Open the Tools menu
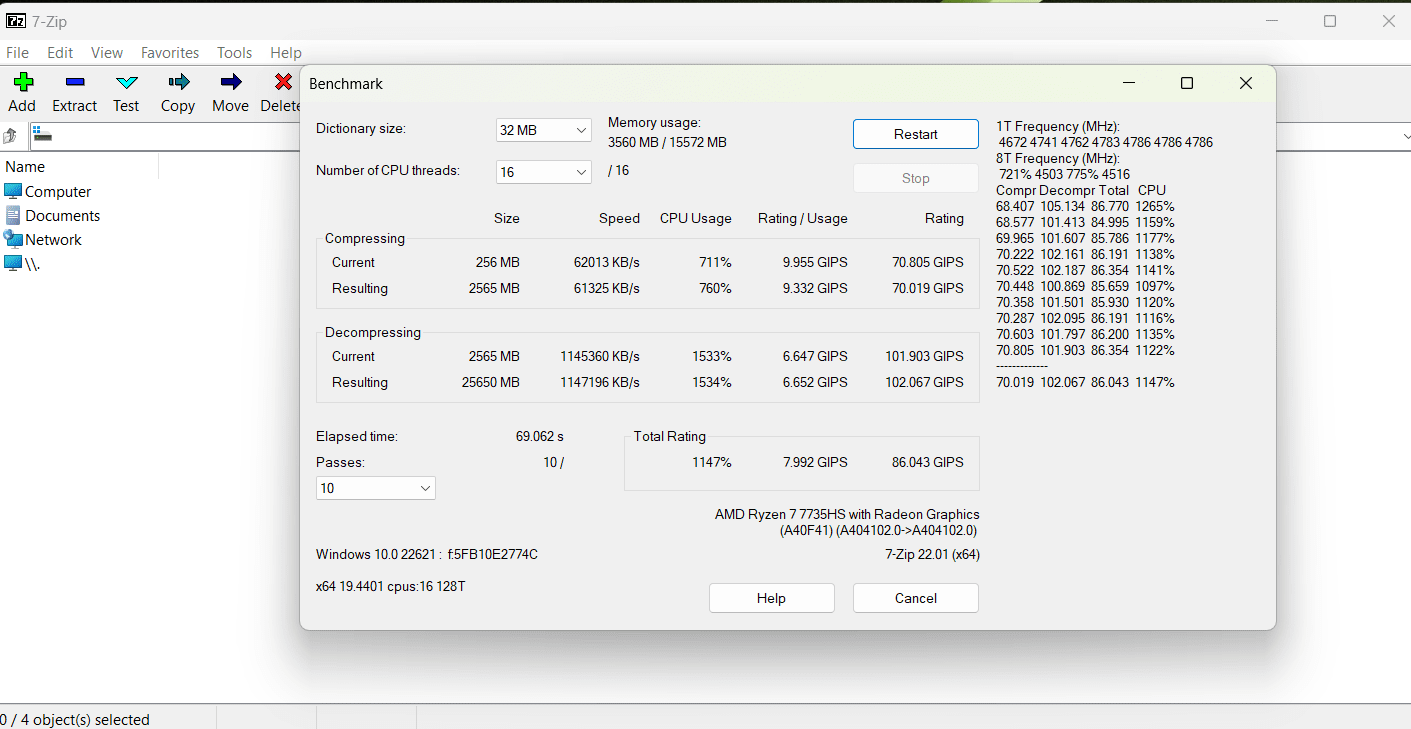The height and width of the screenshot is (729, 1411). pos(234,53)
